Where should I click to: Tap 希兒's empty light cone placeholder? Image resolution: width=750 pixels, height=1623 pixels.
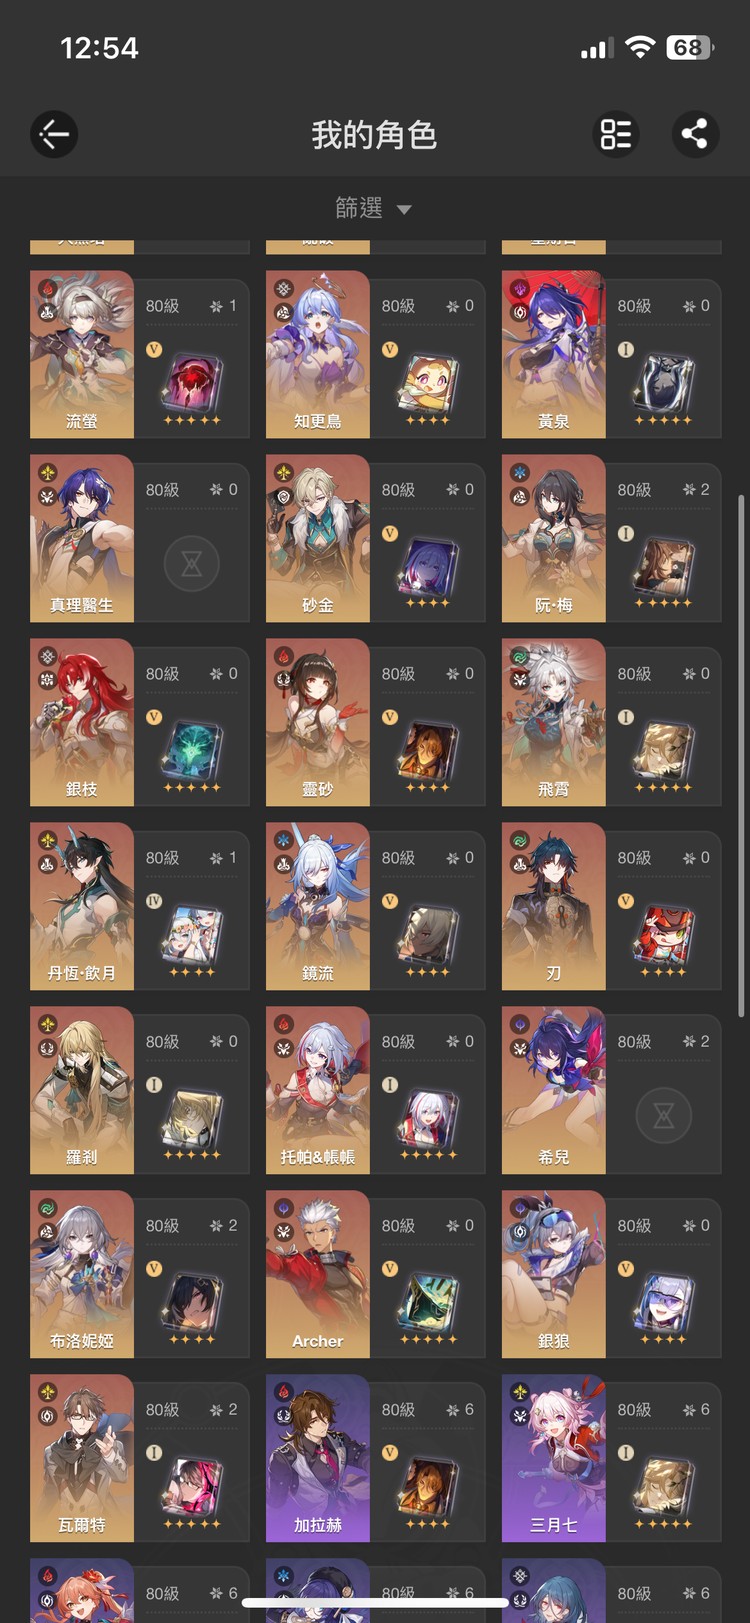663,1116
